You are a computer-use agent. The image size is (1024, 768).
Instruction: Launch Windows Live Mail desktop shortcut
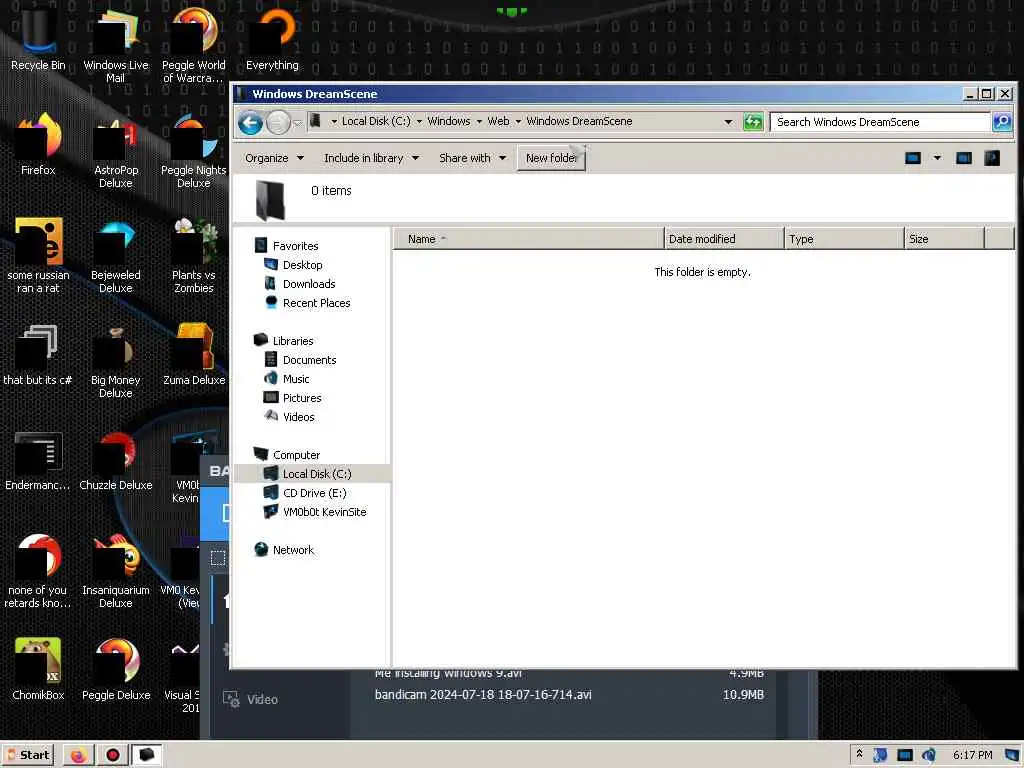(x=116, y=45)
